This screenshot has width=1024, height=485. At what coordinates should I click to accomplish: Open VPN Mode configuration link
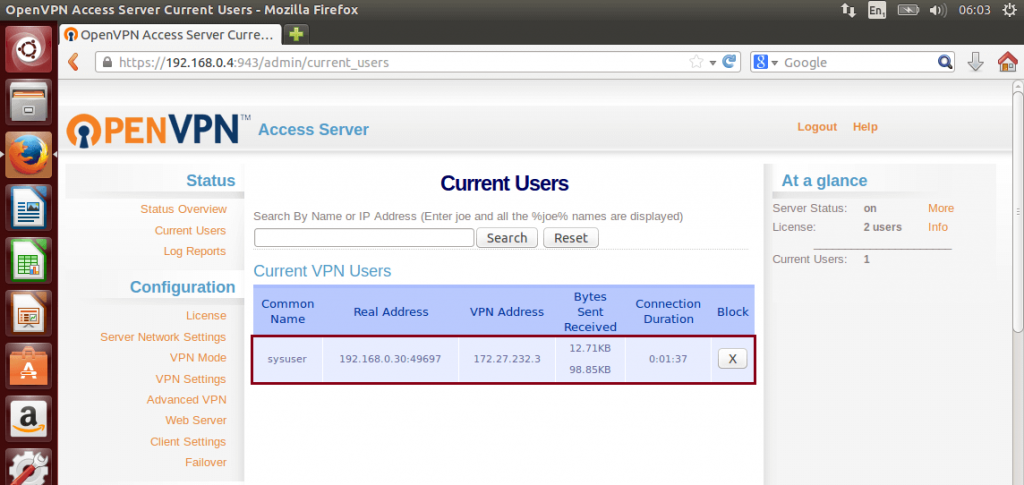[198, 358]
